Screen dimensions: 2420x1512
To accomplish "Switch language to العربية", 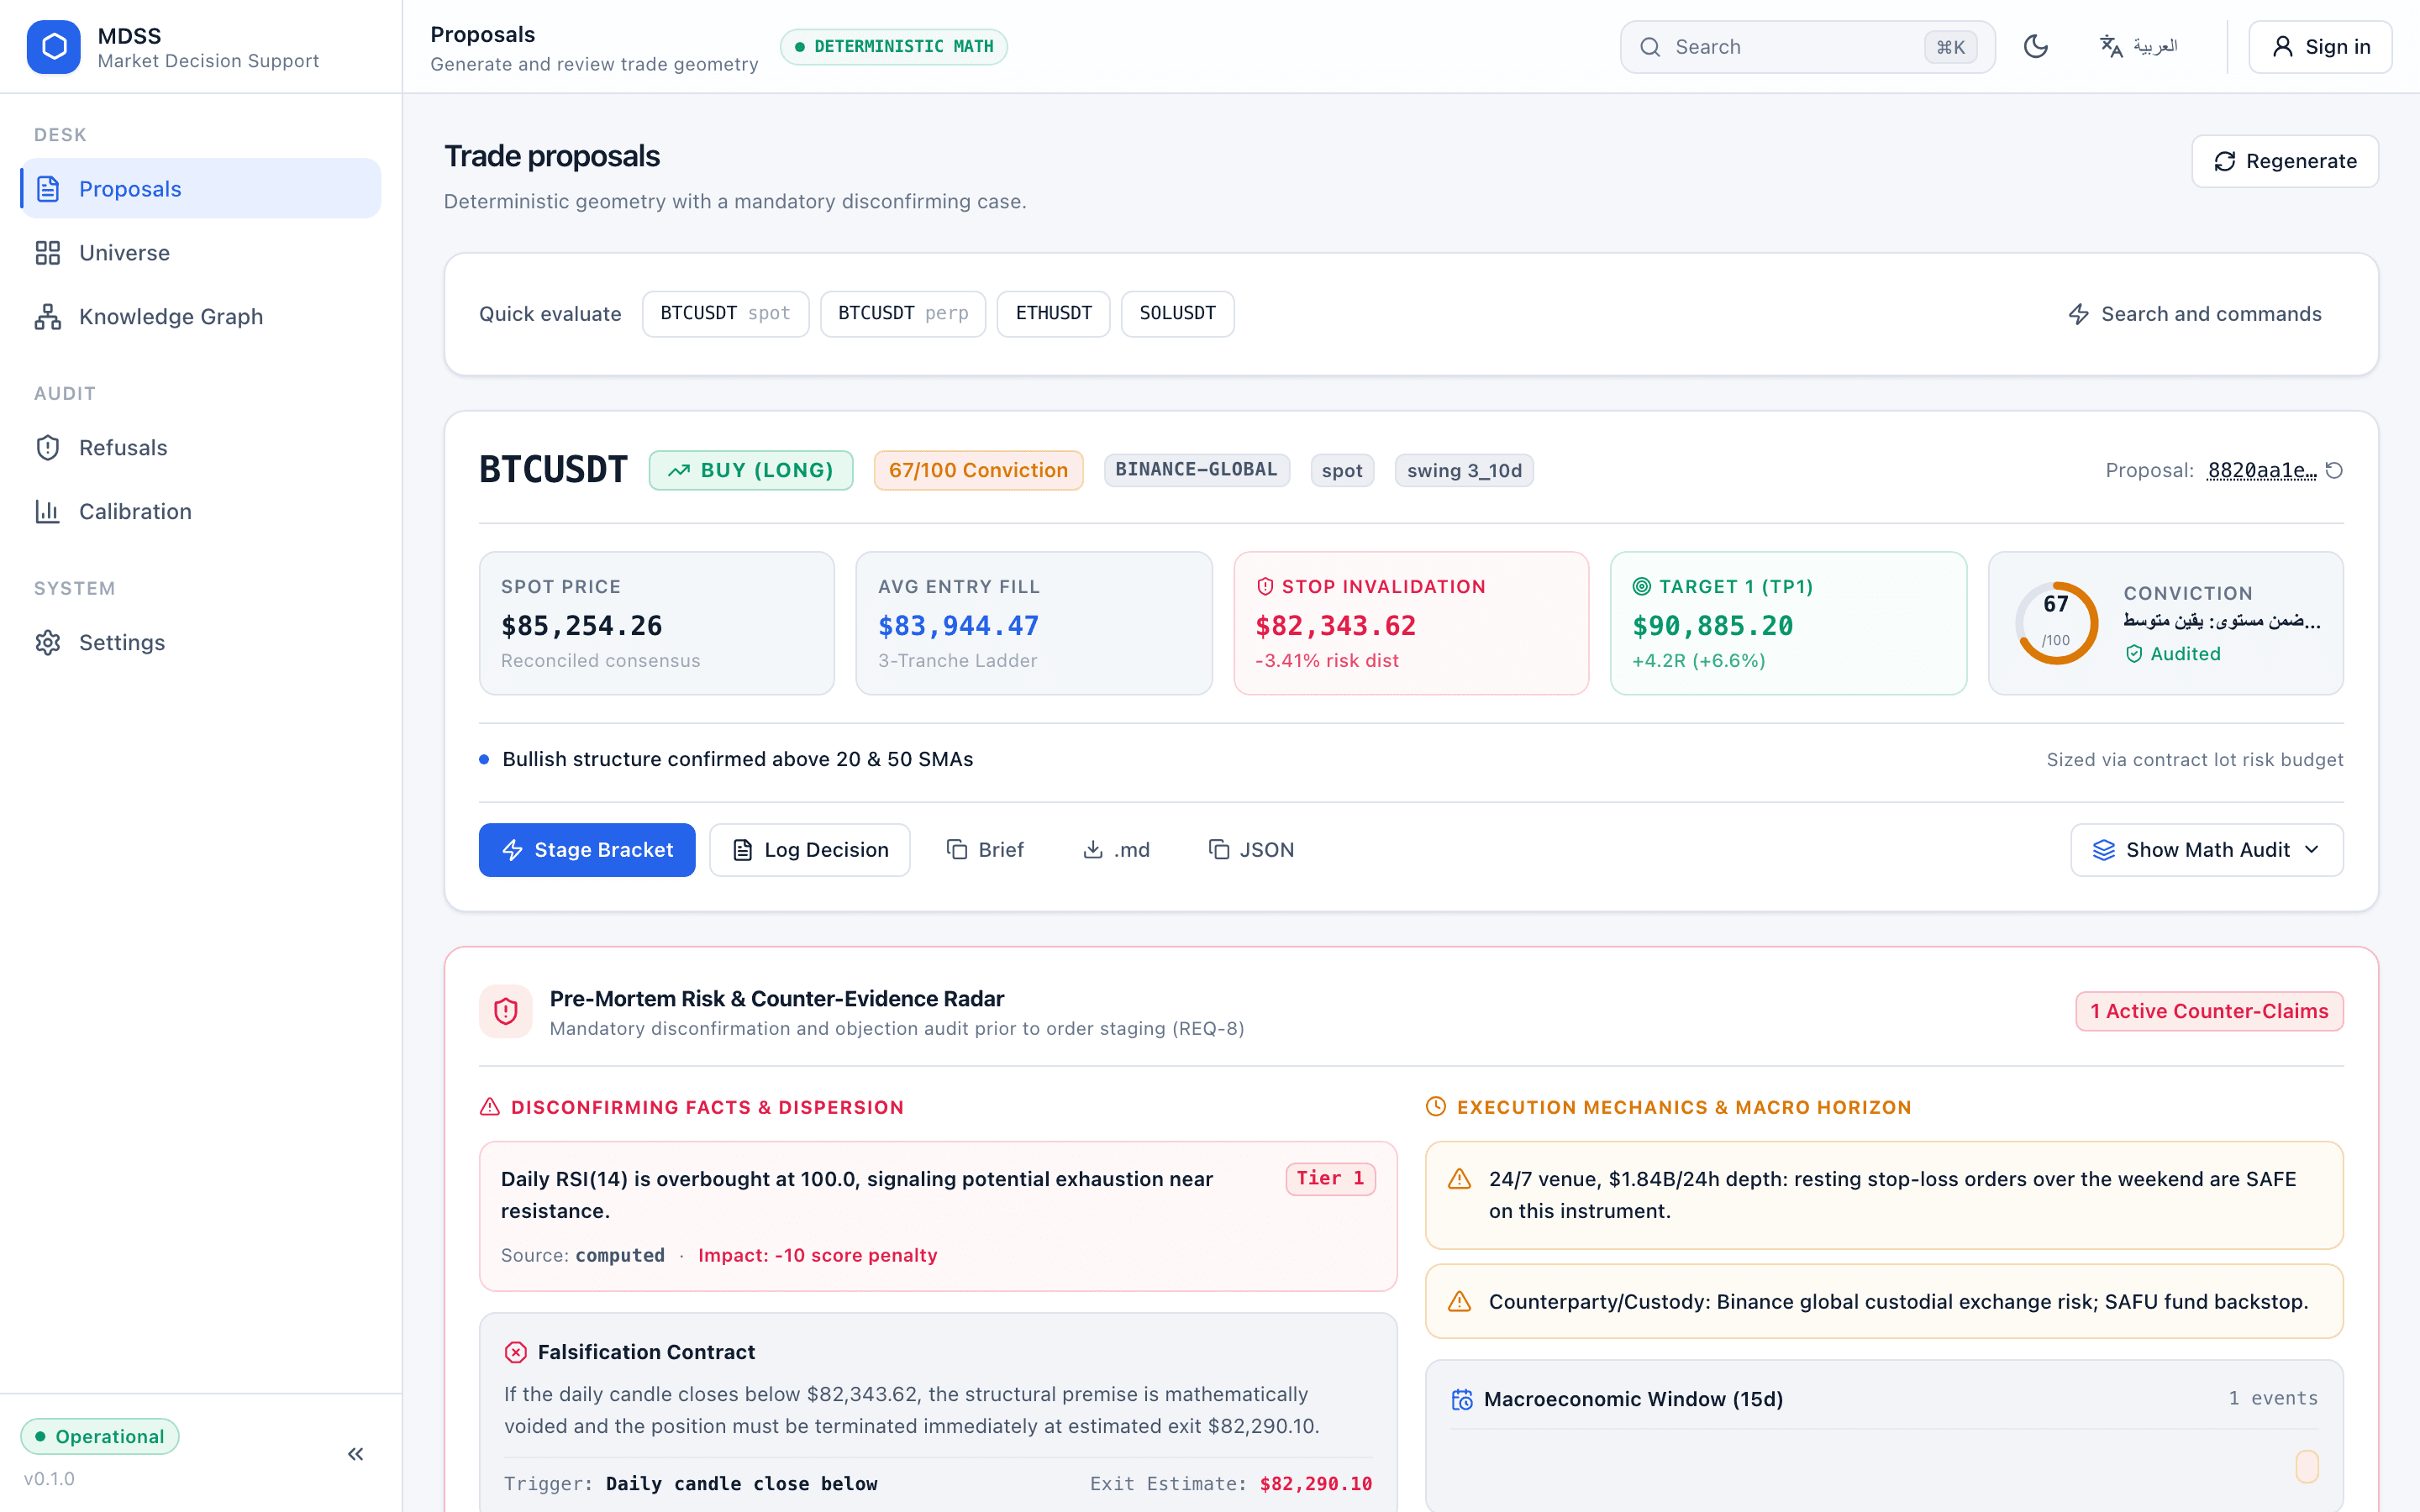I will pyautogui.click(x=2139, y=47).
